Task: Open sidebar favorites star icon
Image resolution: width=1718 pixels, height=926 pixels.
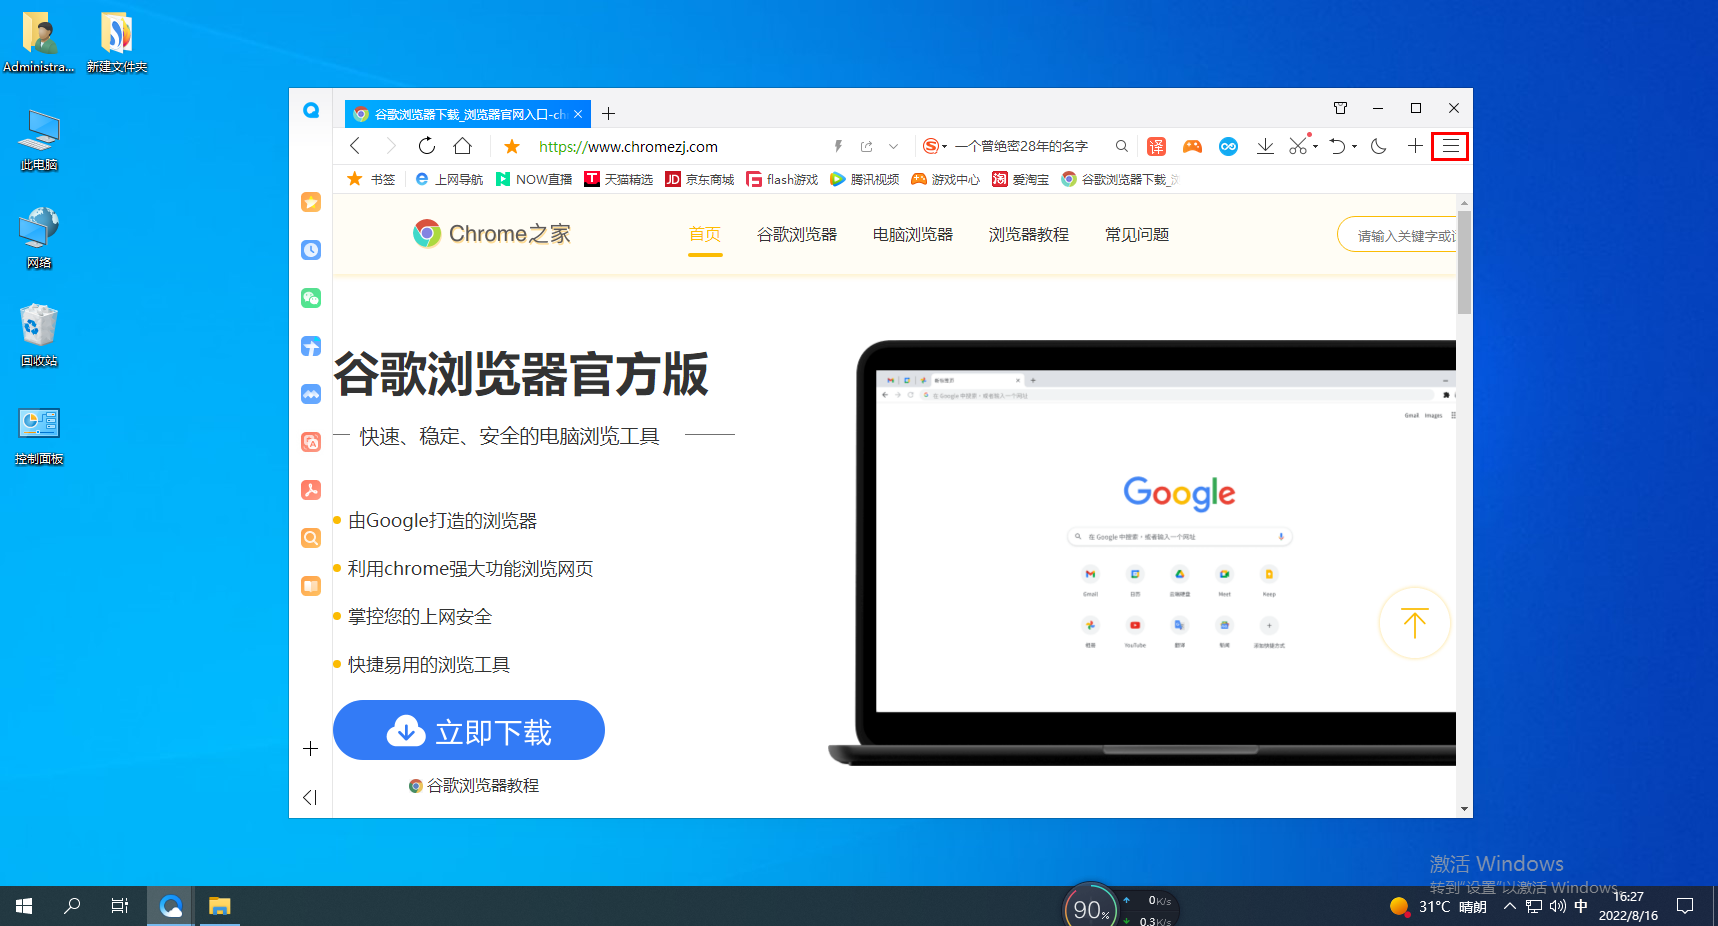Action: point(311,202)
